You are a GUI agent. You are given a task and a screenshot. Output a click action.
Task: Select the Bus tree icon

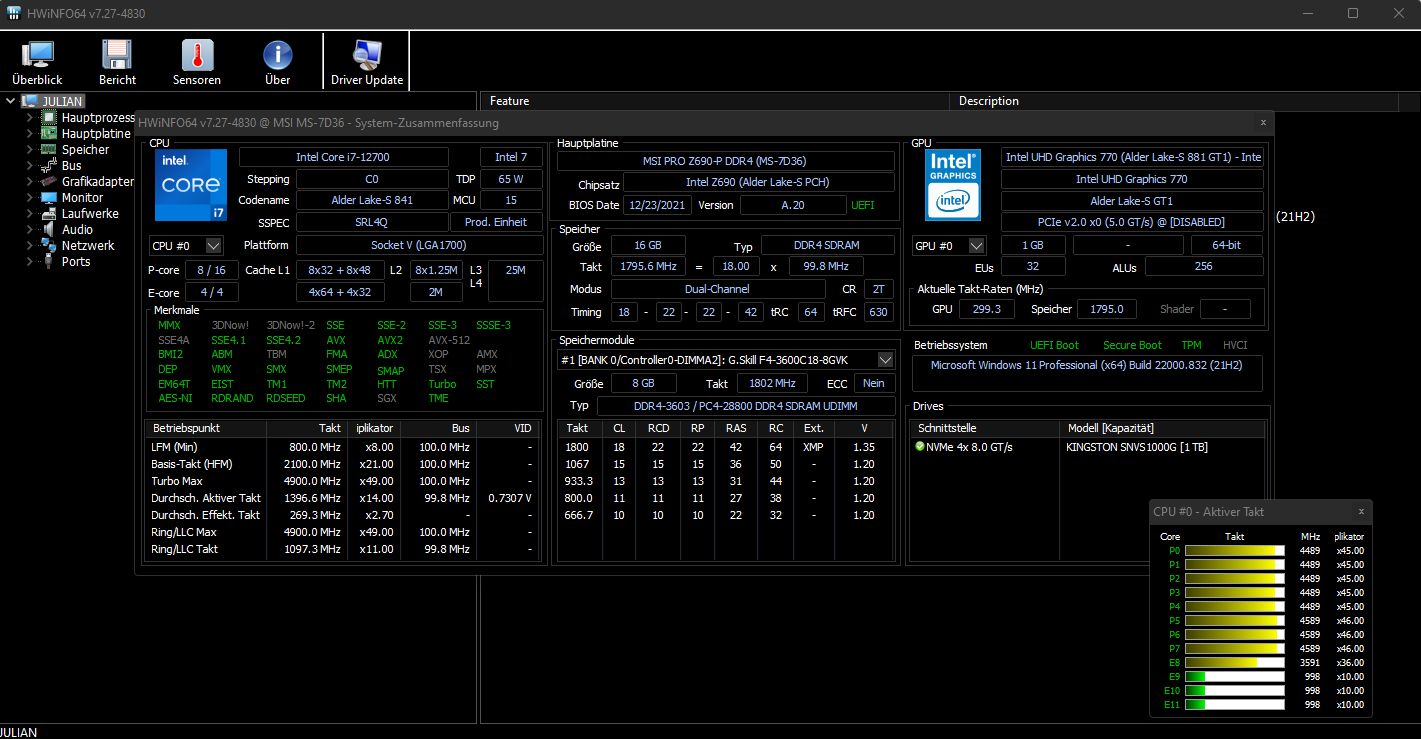(x=48, y=165)
